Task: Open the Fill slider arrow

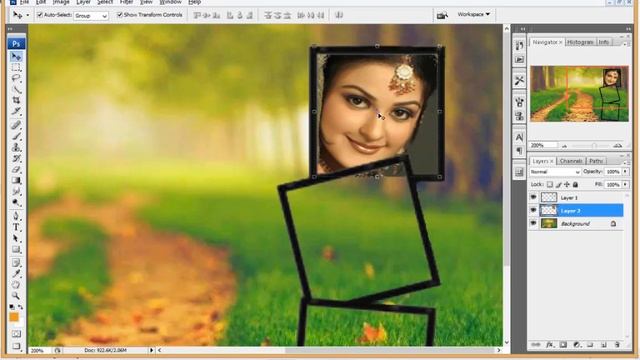Action: click(625, 184)
